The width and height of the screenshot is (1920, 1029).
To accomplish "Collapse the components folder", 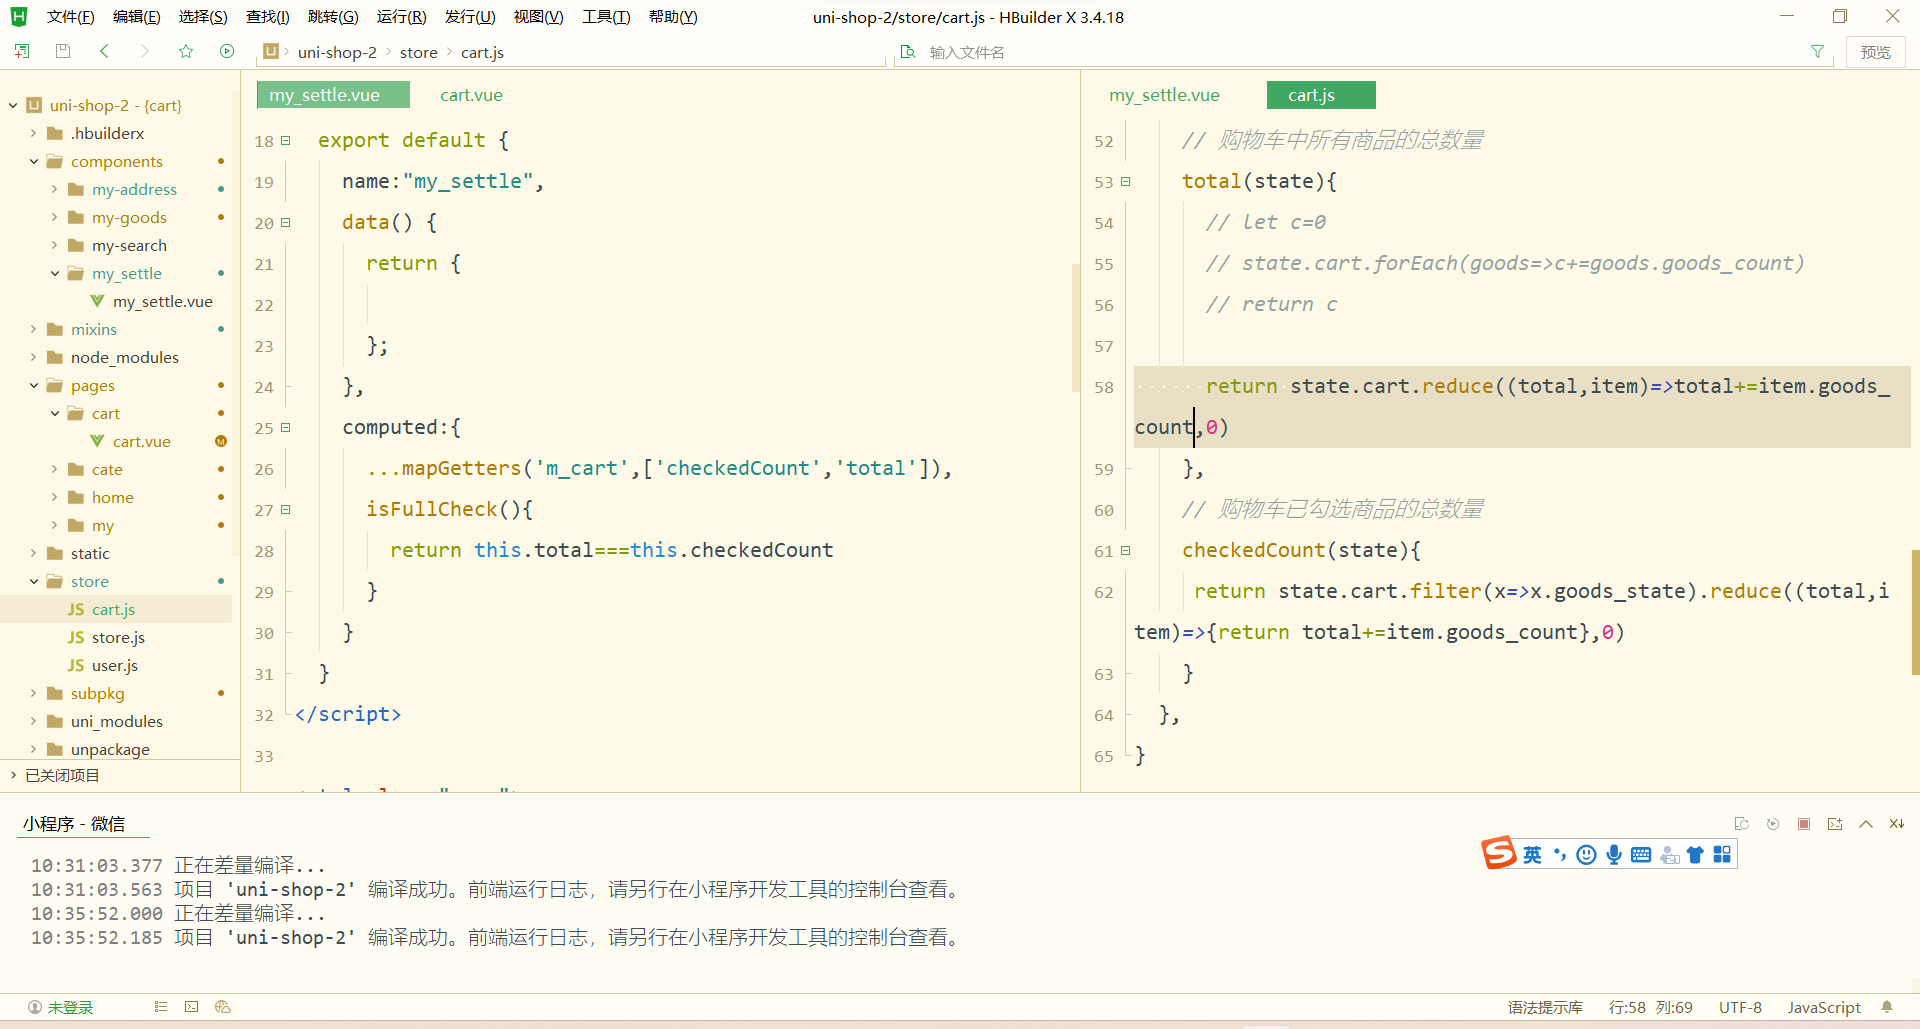I will pyautogui.click(x=33, y=161).
